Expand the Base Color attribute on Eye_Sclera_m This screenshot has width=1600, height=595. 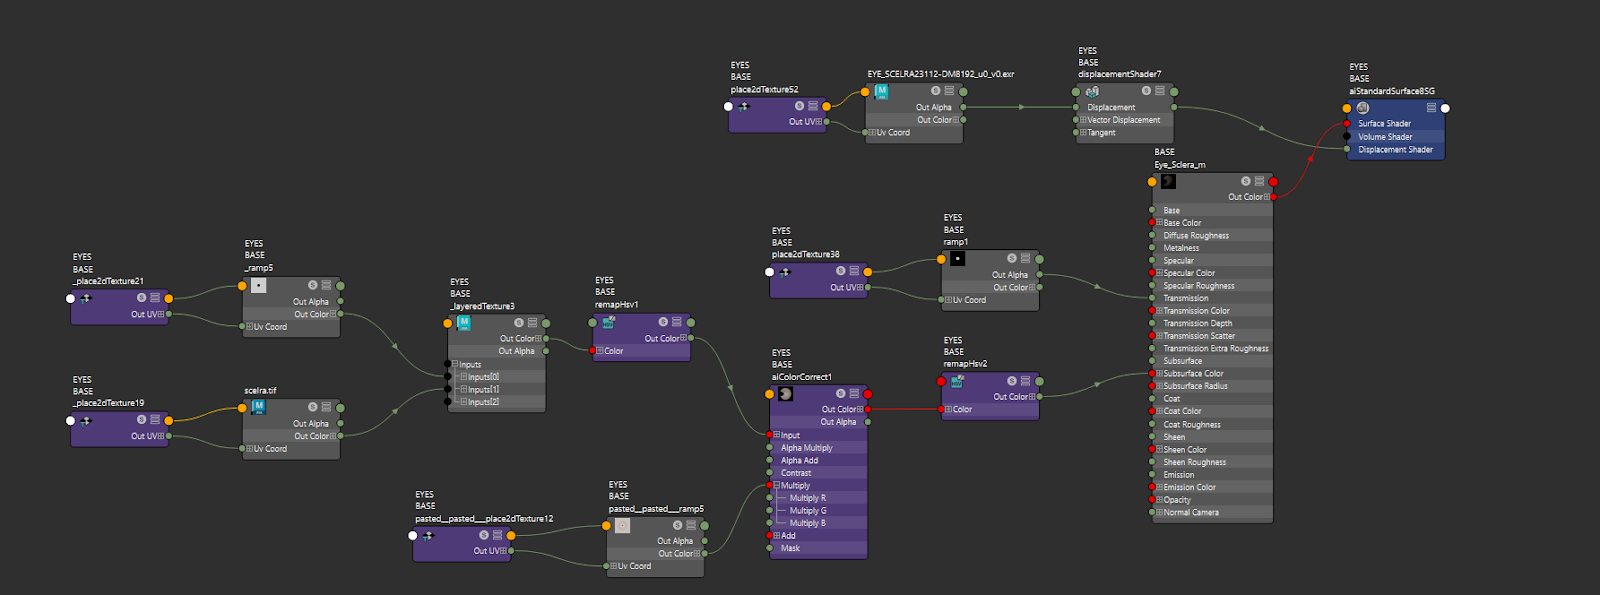1160,223
